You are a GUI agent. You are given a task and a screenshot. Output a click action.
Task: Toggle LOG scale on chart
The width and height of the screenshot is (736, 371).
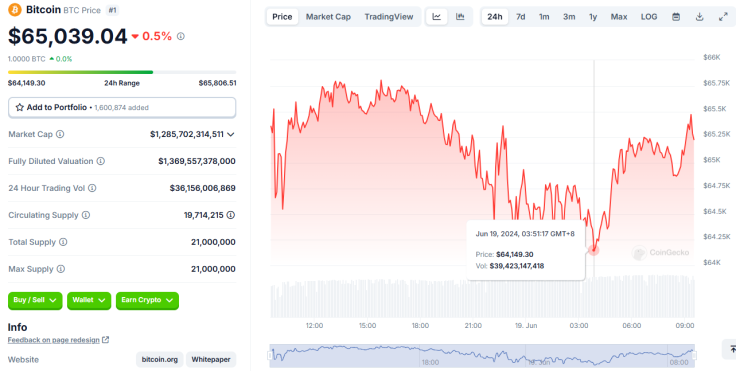(649, 17)
